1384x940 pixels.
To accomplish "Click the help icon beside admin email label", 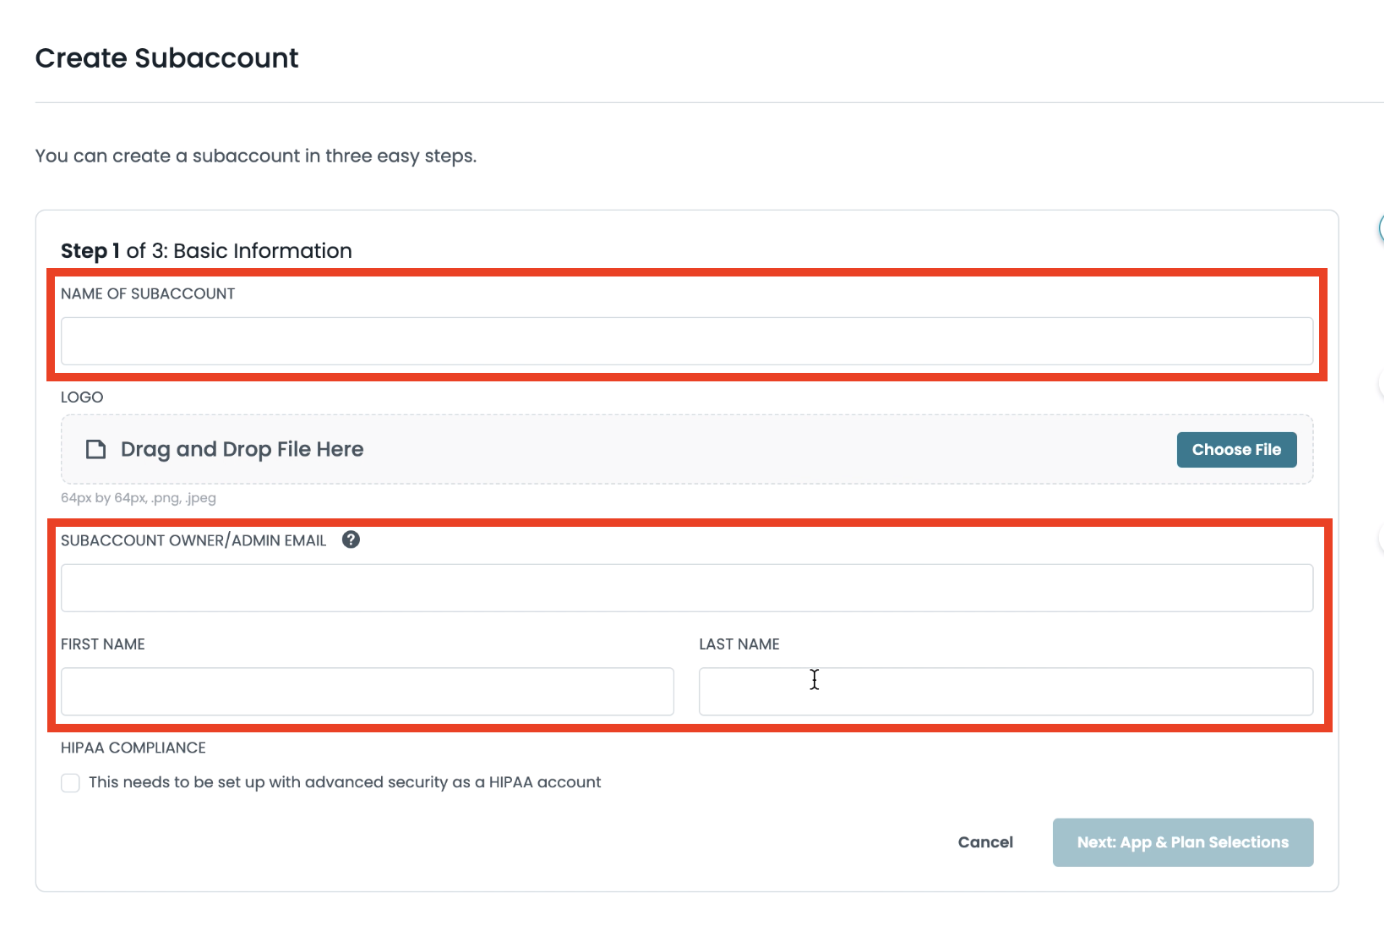I will 351,540.
